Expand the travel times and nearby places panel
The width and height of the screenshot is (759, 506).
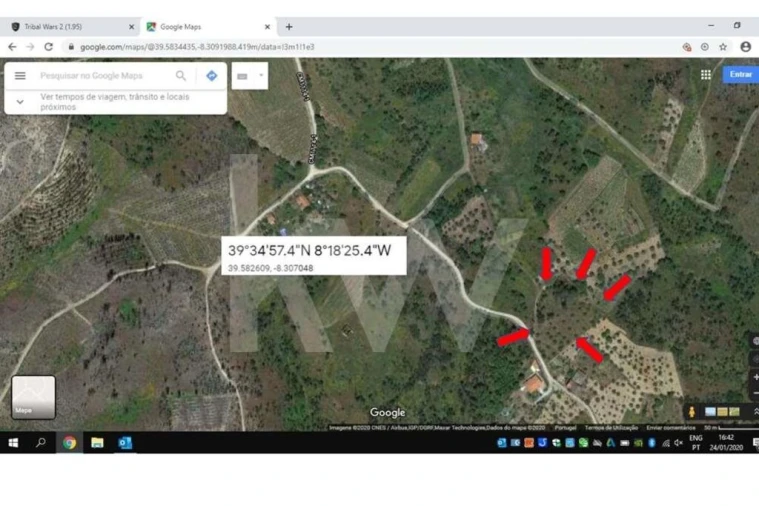pyautogui.click(x=20, y=102)
